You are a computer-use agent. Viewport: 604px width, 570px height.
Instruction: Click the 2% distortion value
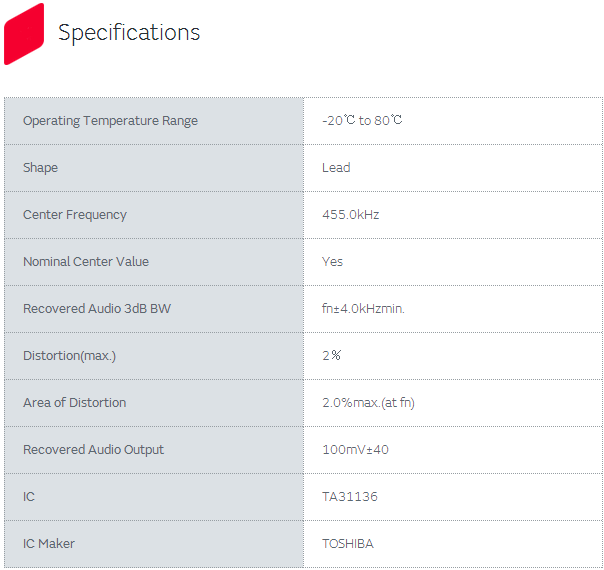[332, 356]
